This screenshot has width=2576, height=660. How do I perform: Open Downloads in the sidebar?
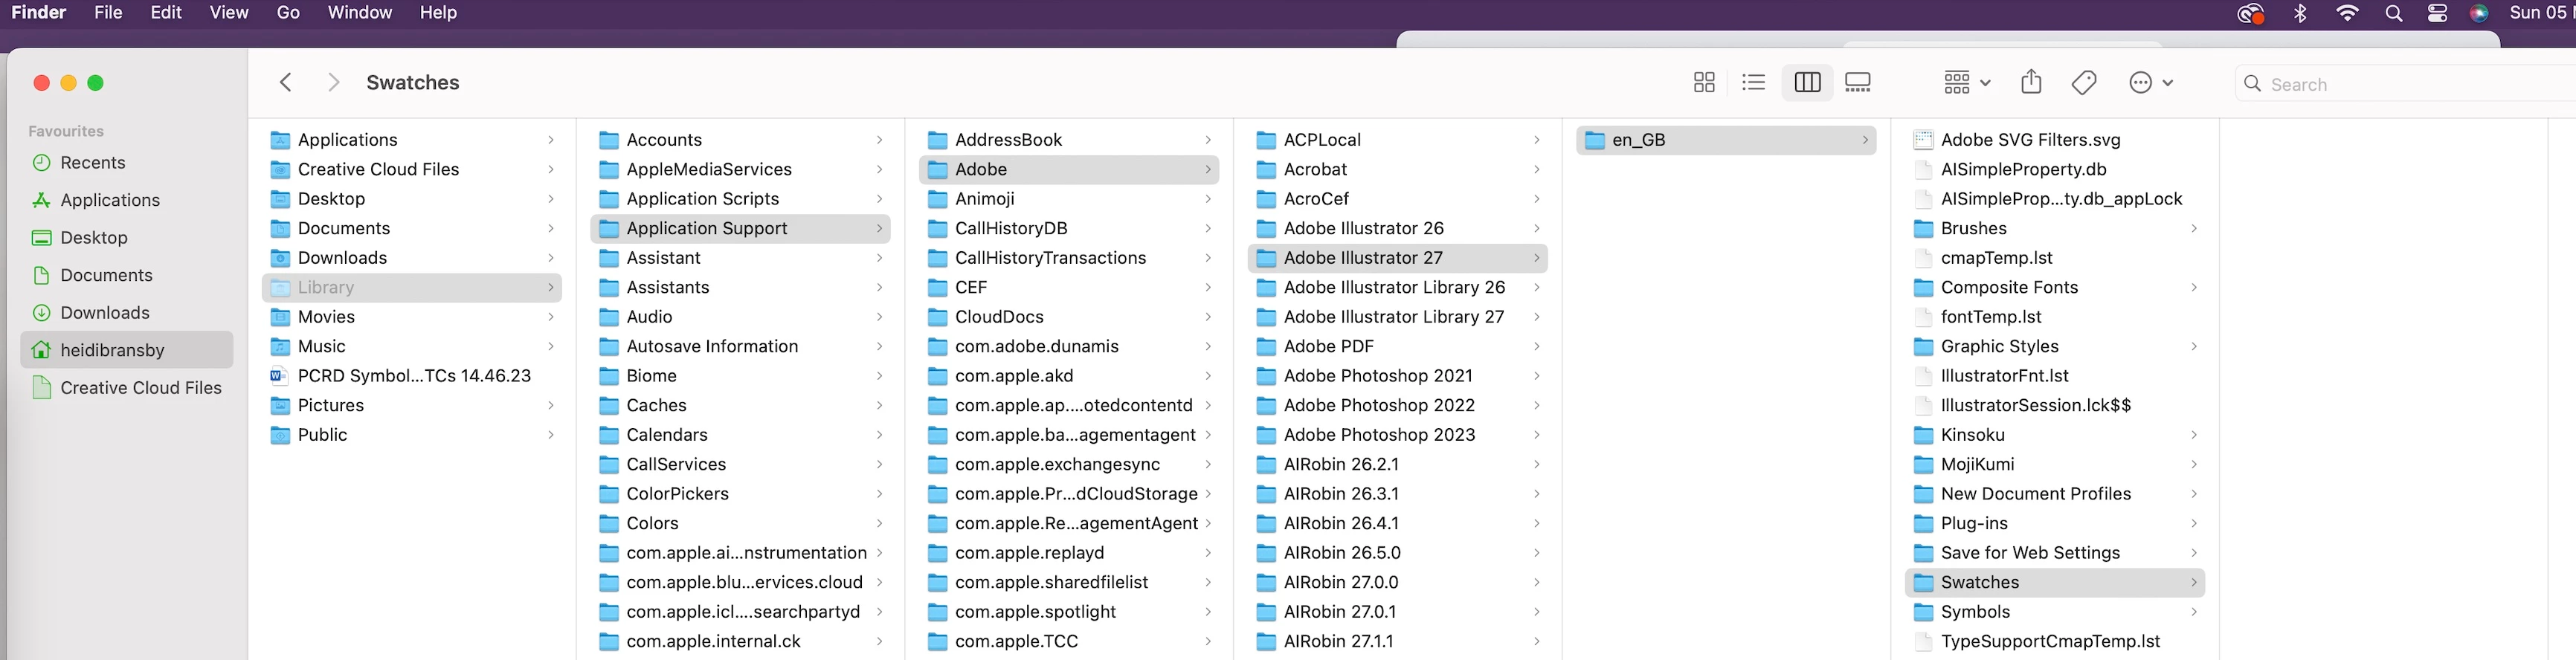click(x=126, y=313)
